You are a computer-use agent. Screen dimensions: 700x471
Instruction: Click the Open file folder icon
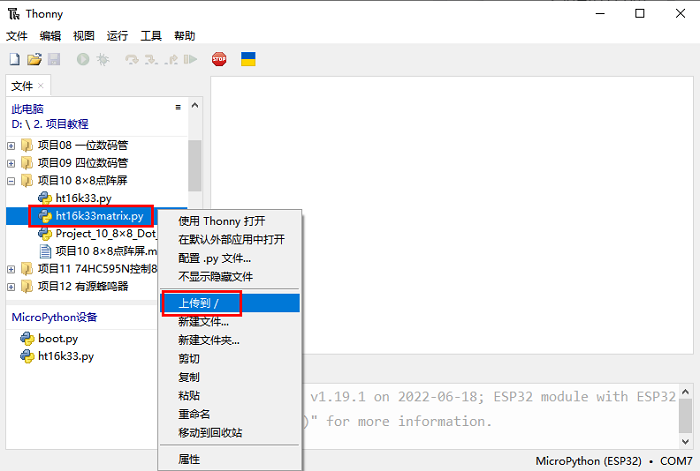click(x=34, y=60)
